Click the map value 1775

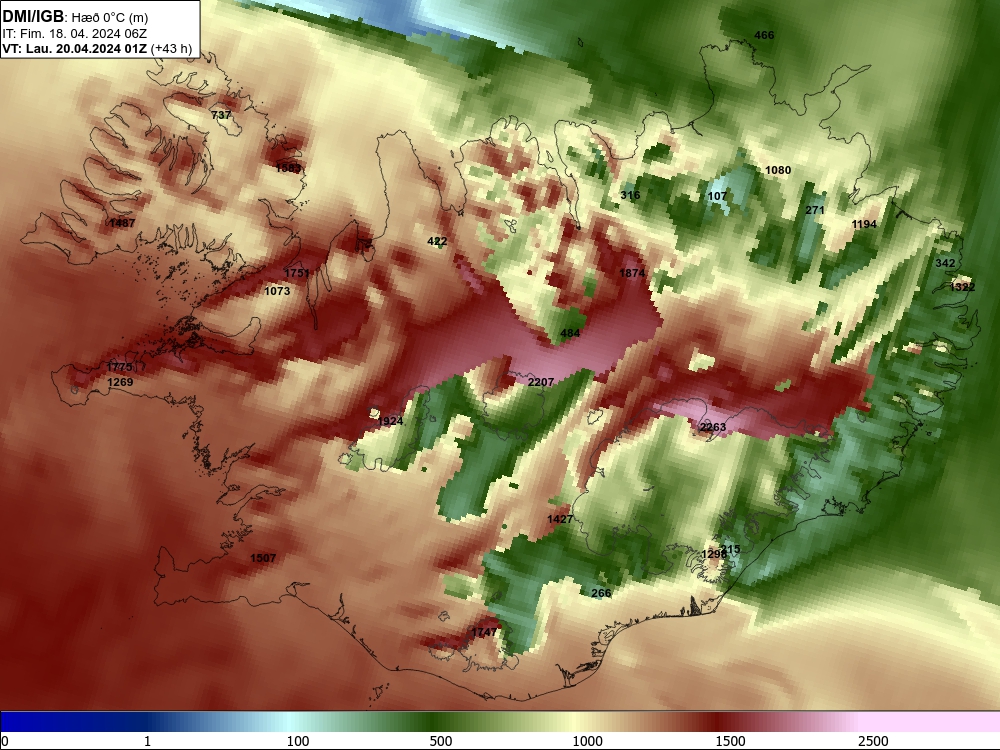(x=119, y=366)
